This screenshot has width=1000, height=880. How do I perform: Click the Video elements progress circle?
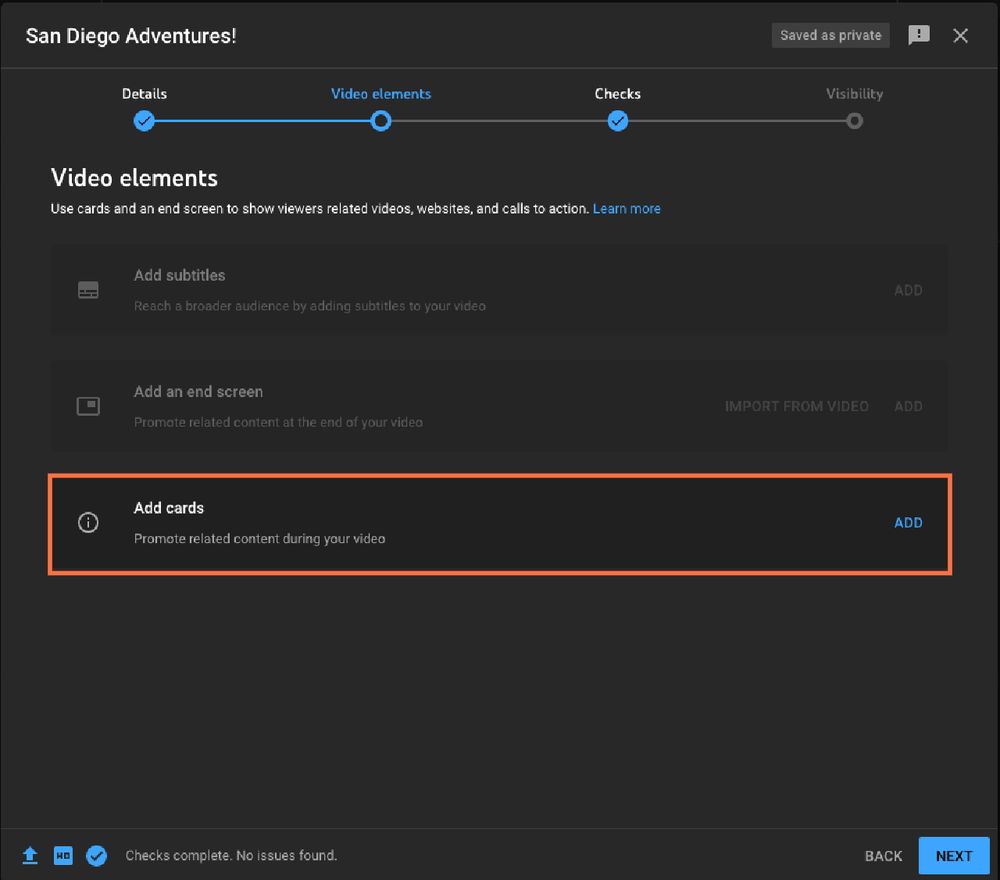pos(381,121)
